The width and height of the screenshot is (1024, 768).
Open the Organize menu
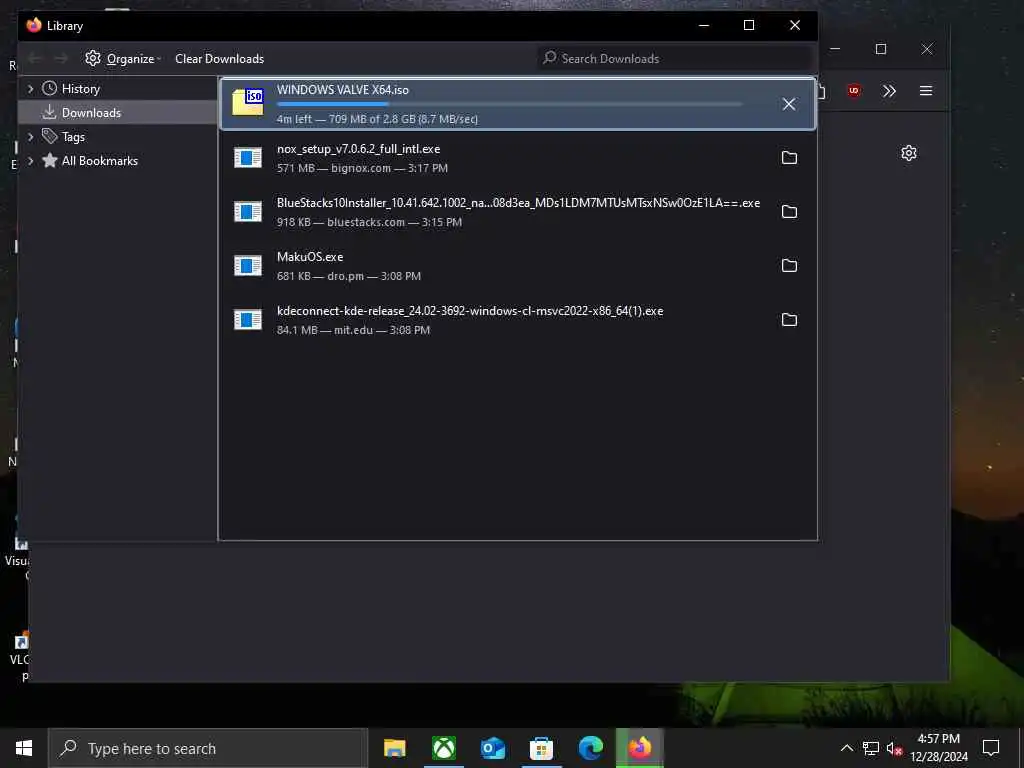[x=123, y=59]
